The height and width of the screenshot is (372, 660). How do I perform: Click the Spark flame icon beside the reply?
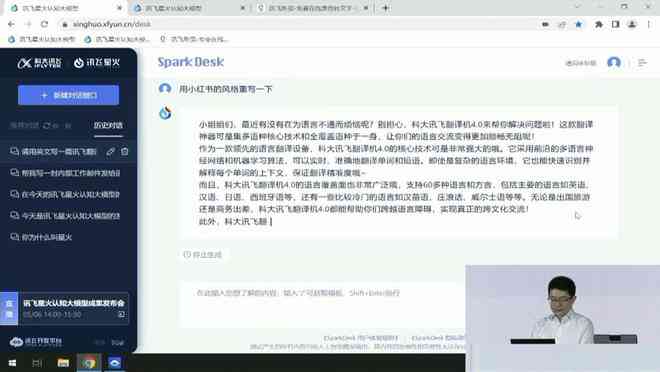(165, 113)
